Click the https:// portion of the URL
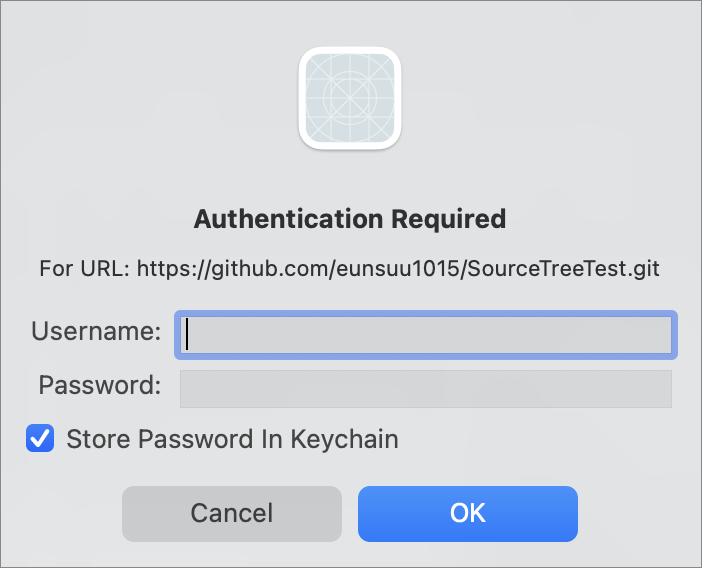Image resolution: width=702 pixels, height=568 pixels. [174, 269]
